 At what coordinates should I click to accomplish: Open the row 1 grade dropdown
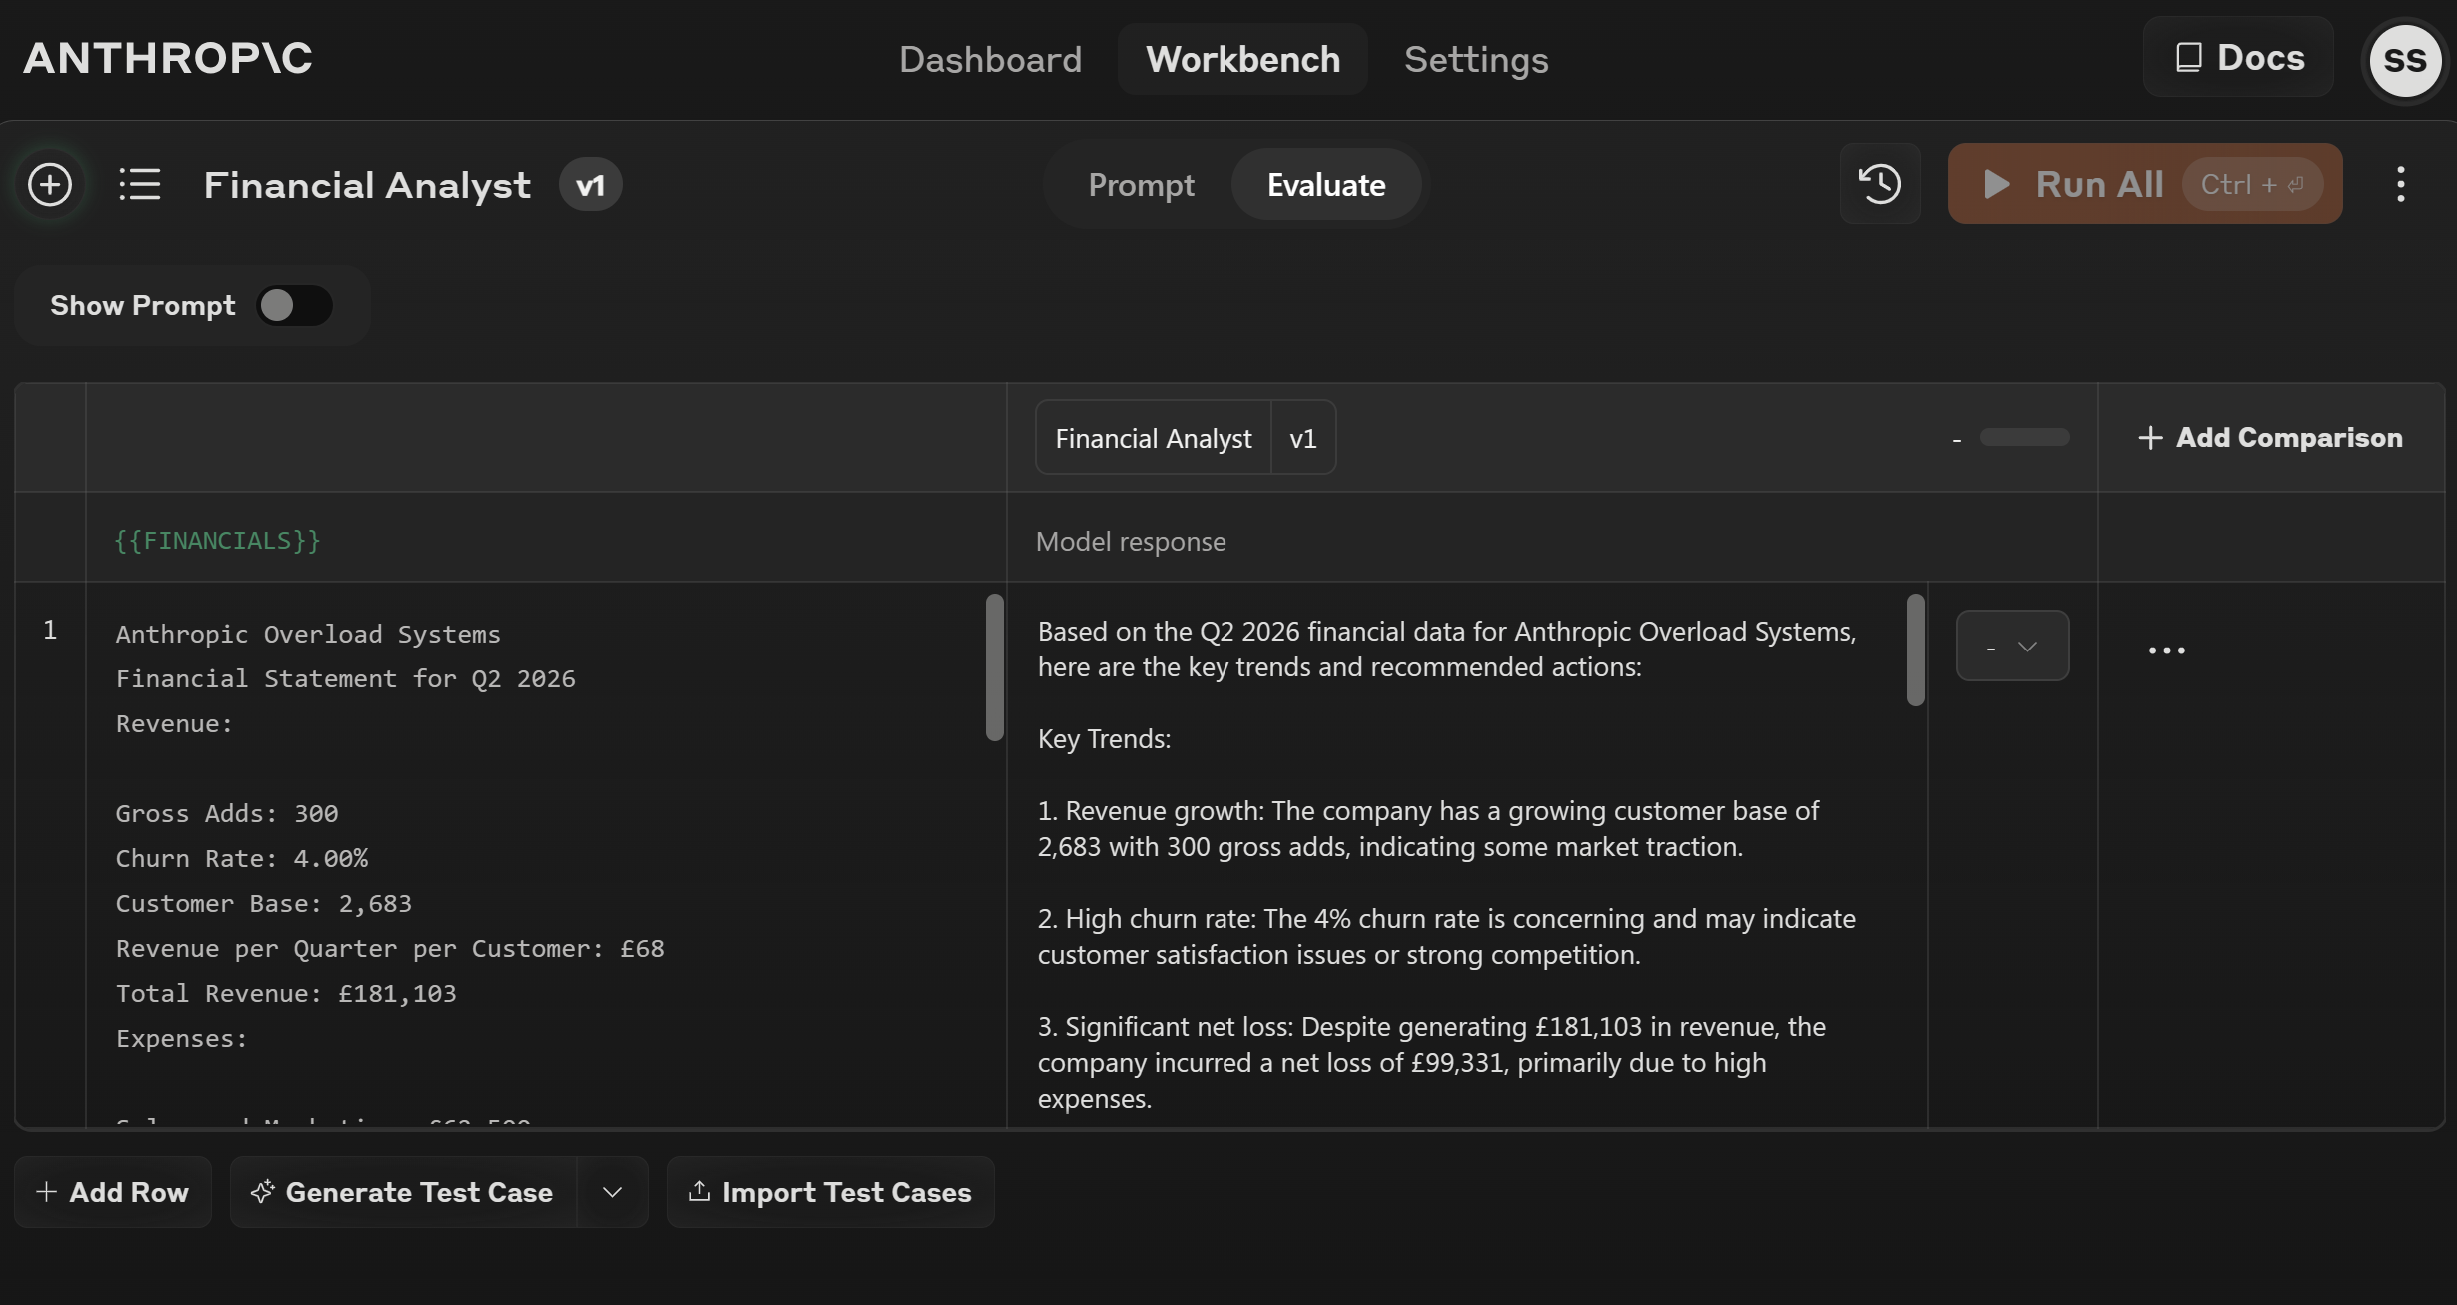(2012, 646)
